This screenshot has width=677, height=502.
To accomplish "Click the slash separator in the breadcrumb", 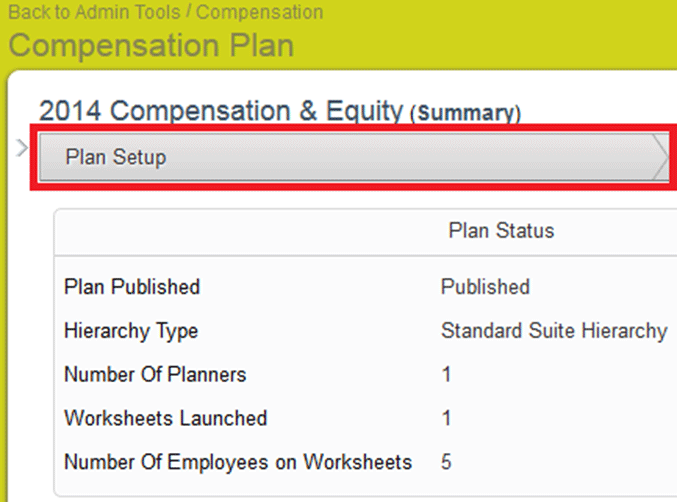I will coord(188,13).
